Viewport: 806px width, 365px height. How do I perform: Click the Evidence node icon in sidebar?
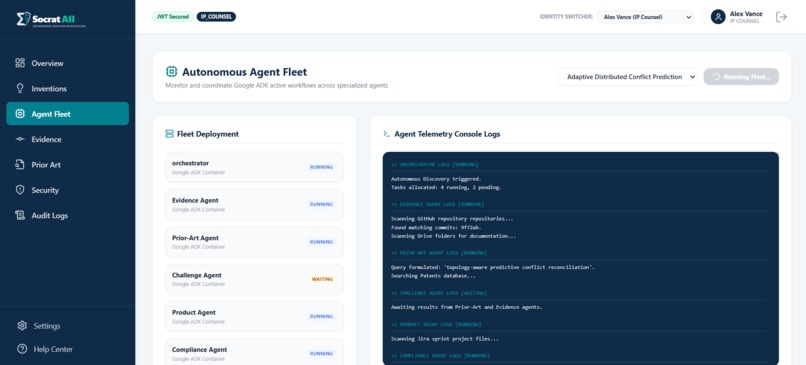[x=20, y=139]
